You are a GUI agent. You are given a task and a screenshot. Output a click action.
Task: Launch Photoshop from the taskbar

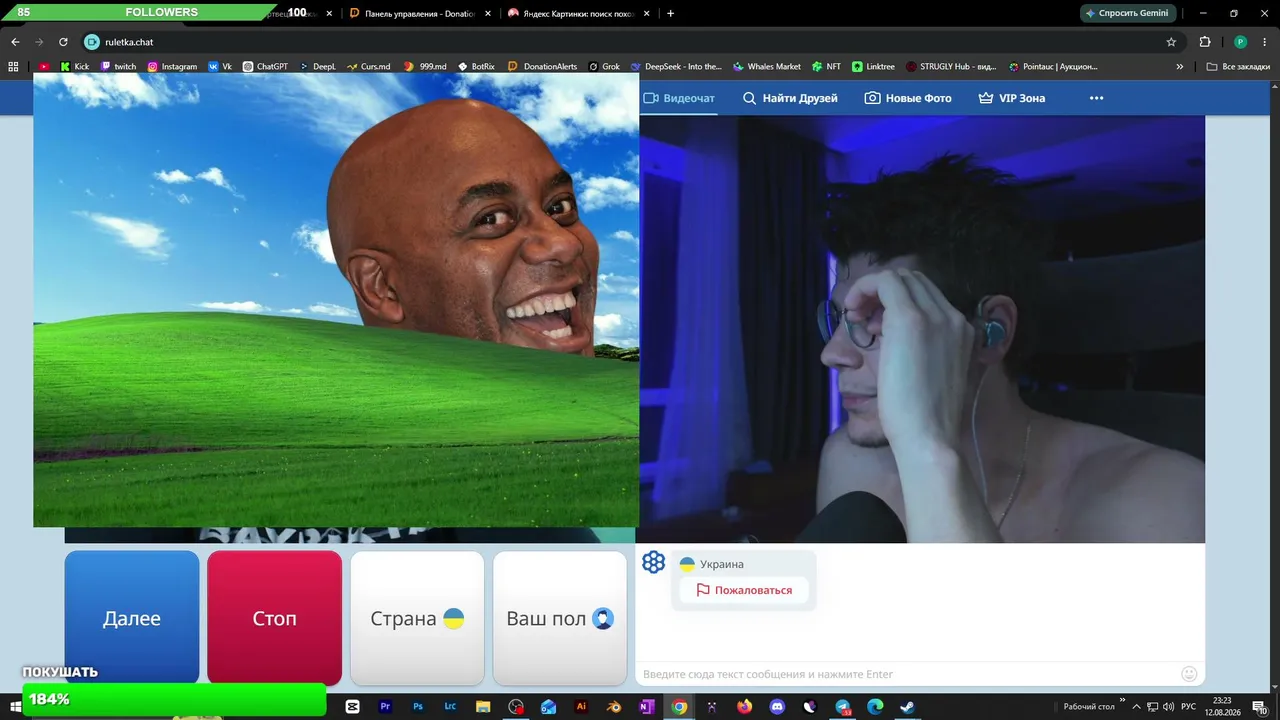click(x=418, y=707)
